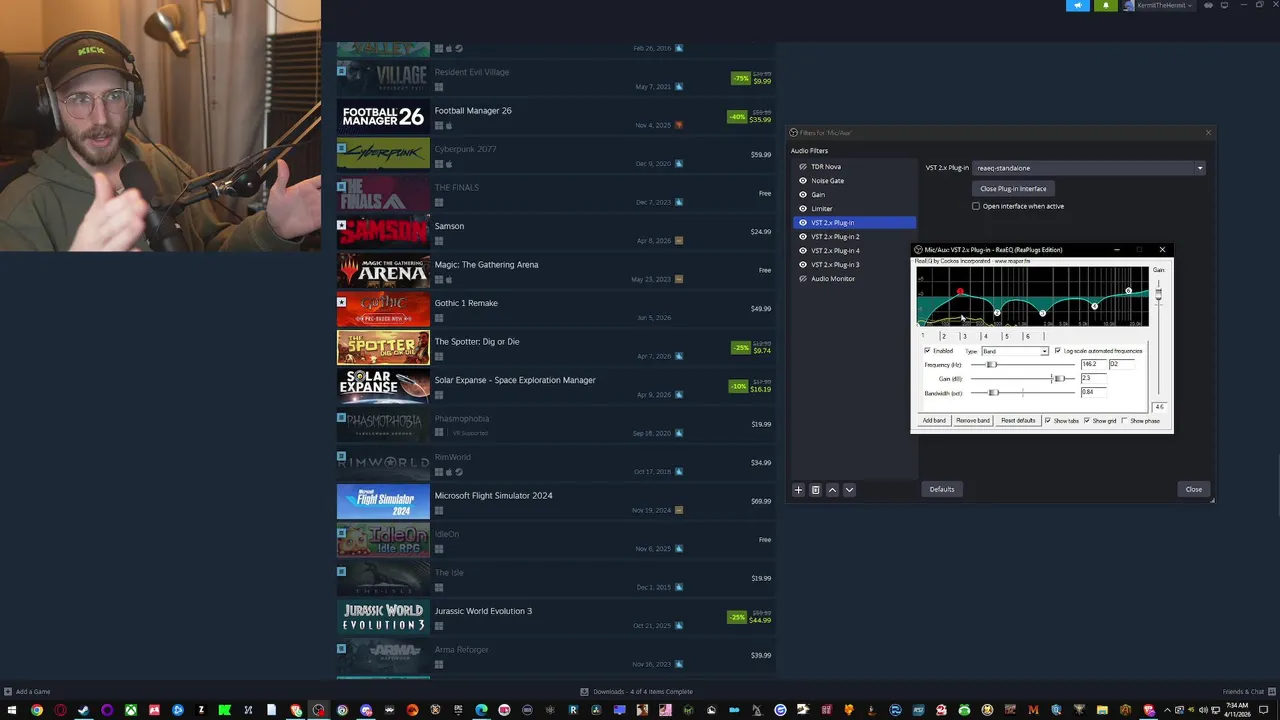Click the Frequency value field showing 146.2
Image resolution: width=1280 pixels, height=720 pixels.
tap(1093, 364)
